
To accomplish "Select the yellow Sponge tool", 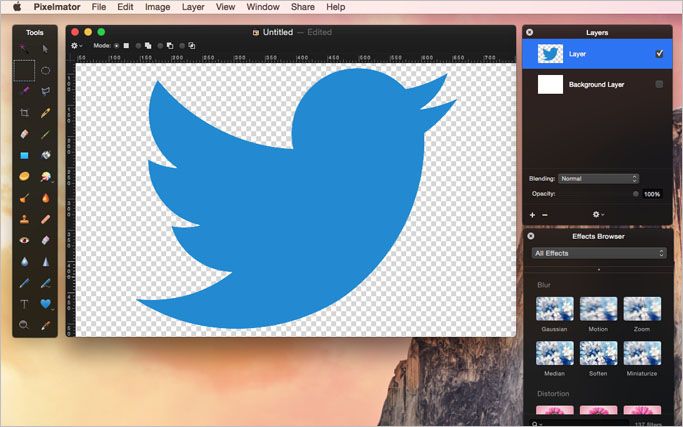I will [24, 176].
